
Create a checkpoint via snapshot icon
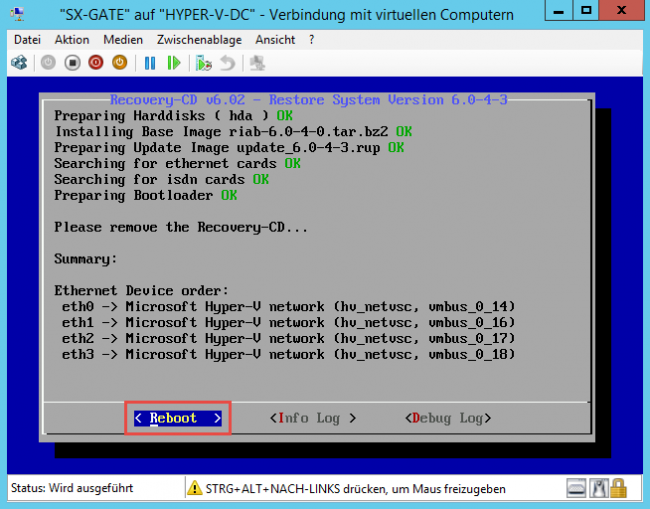[x=204, y=62]
